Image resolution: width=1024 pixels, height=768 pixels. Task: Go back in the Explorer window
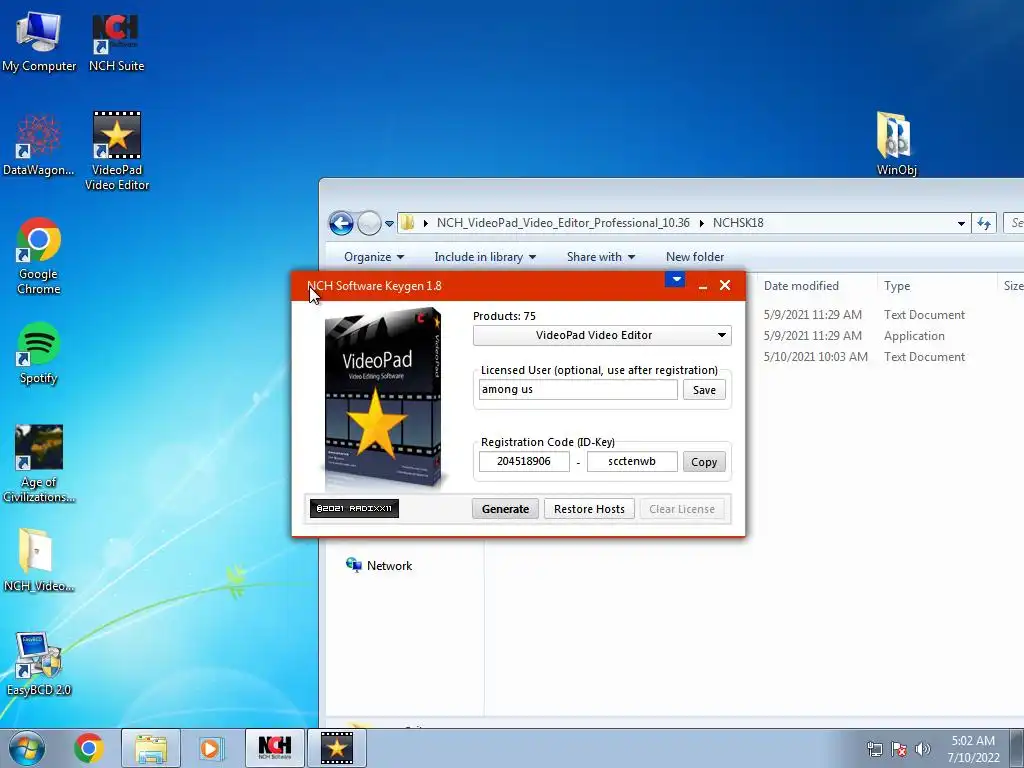coord(341,223)
